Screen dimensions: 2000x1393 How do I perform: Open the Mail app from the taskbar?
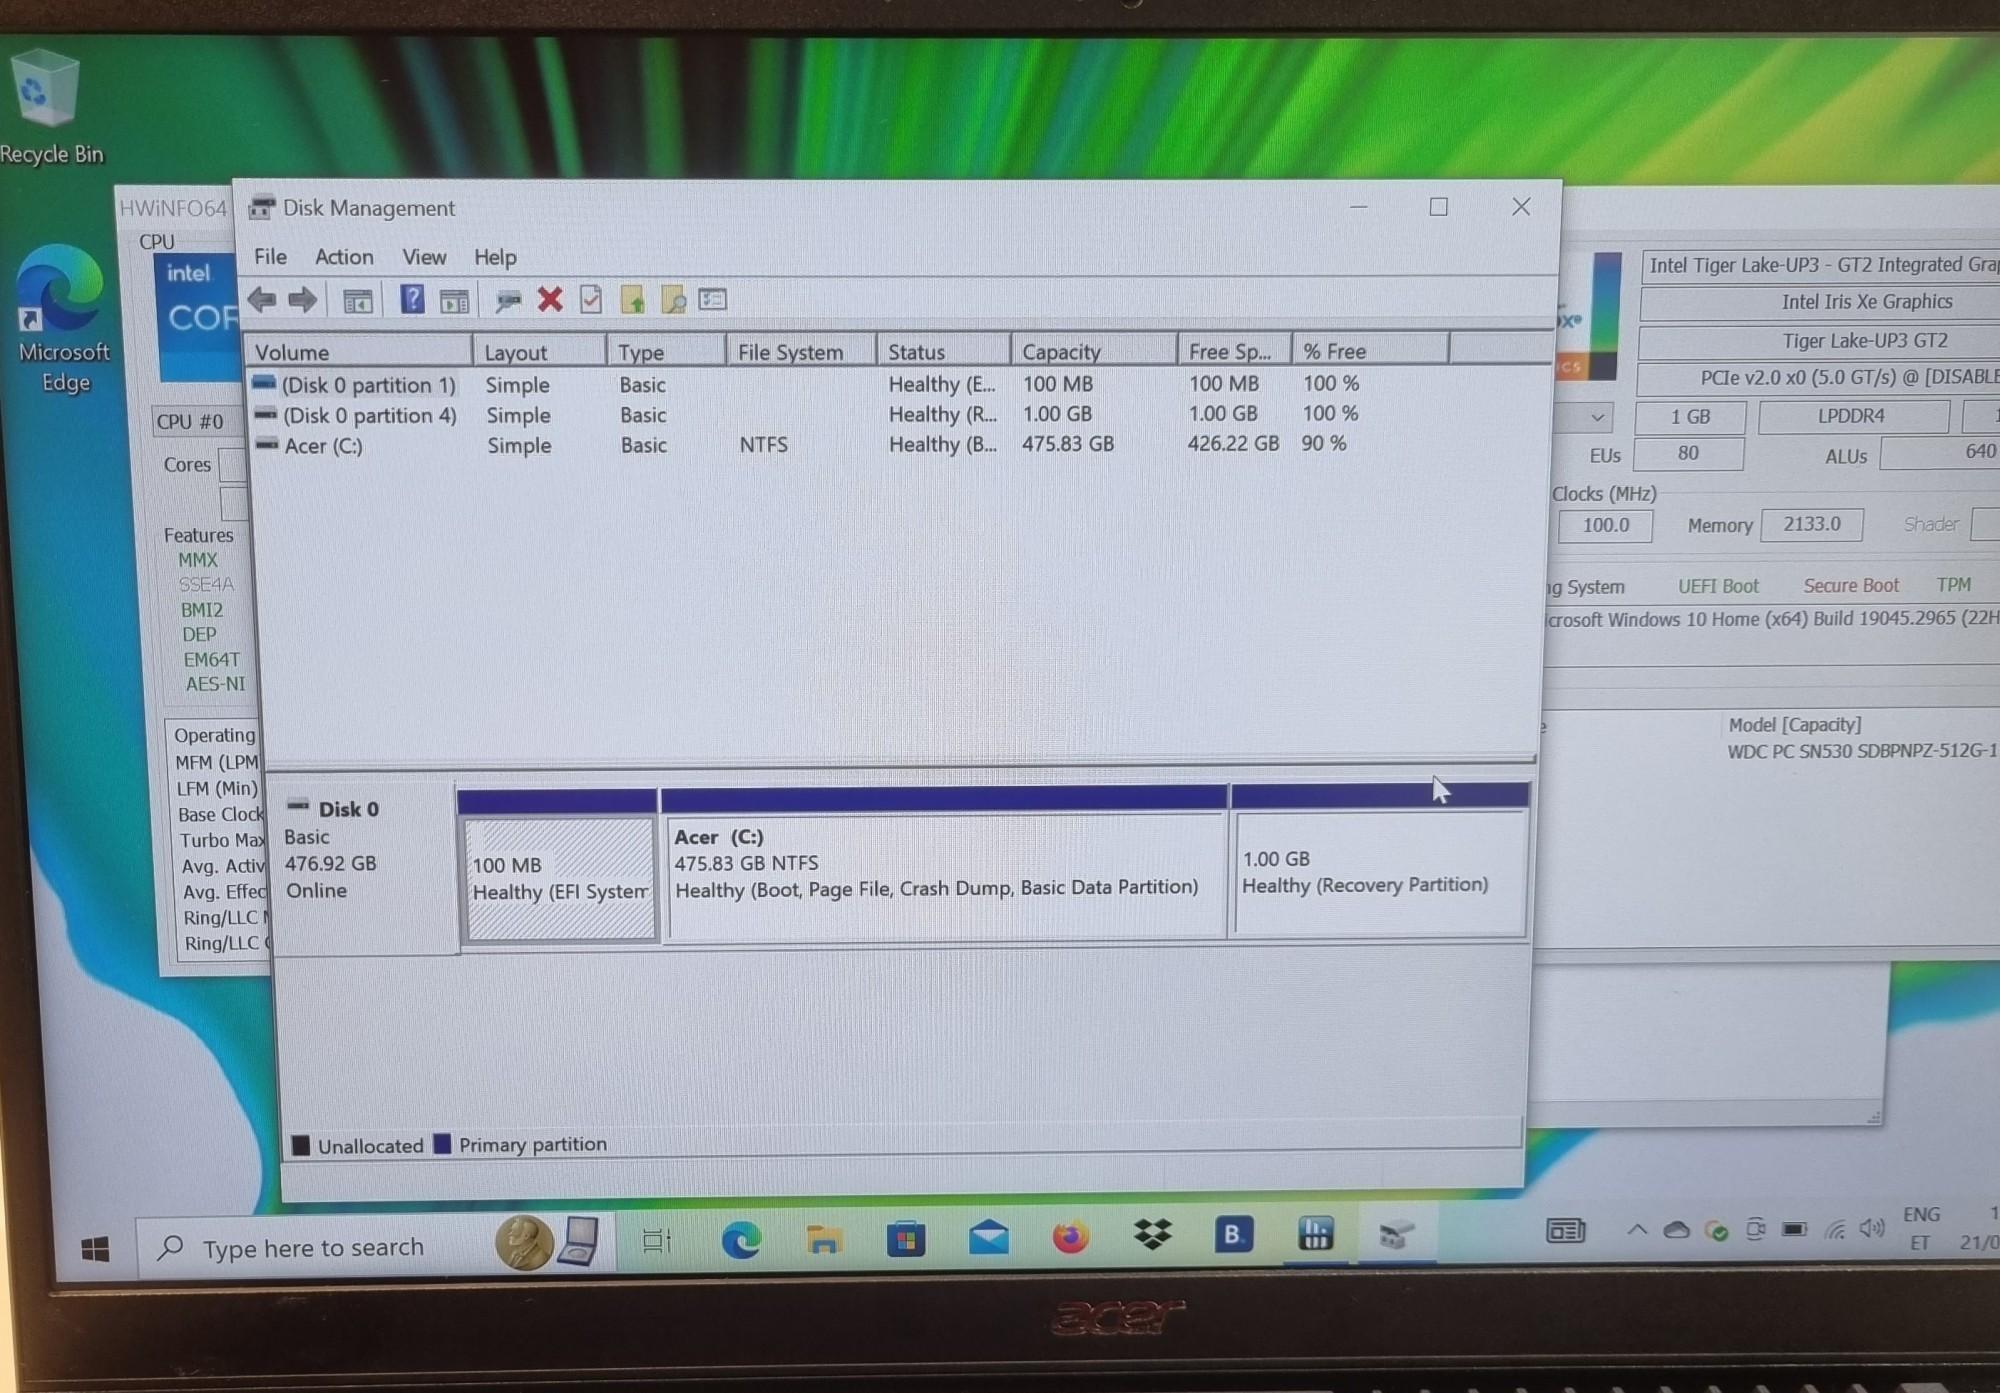point(988,1238)
